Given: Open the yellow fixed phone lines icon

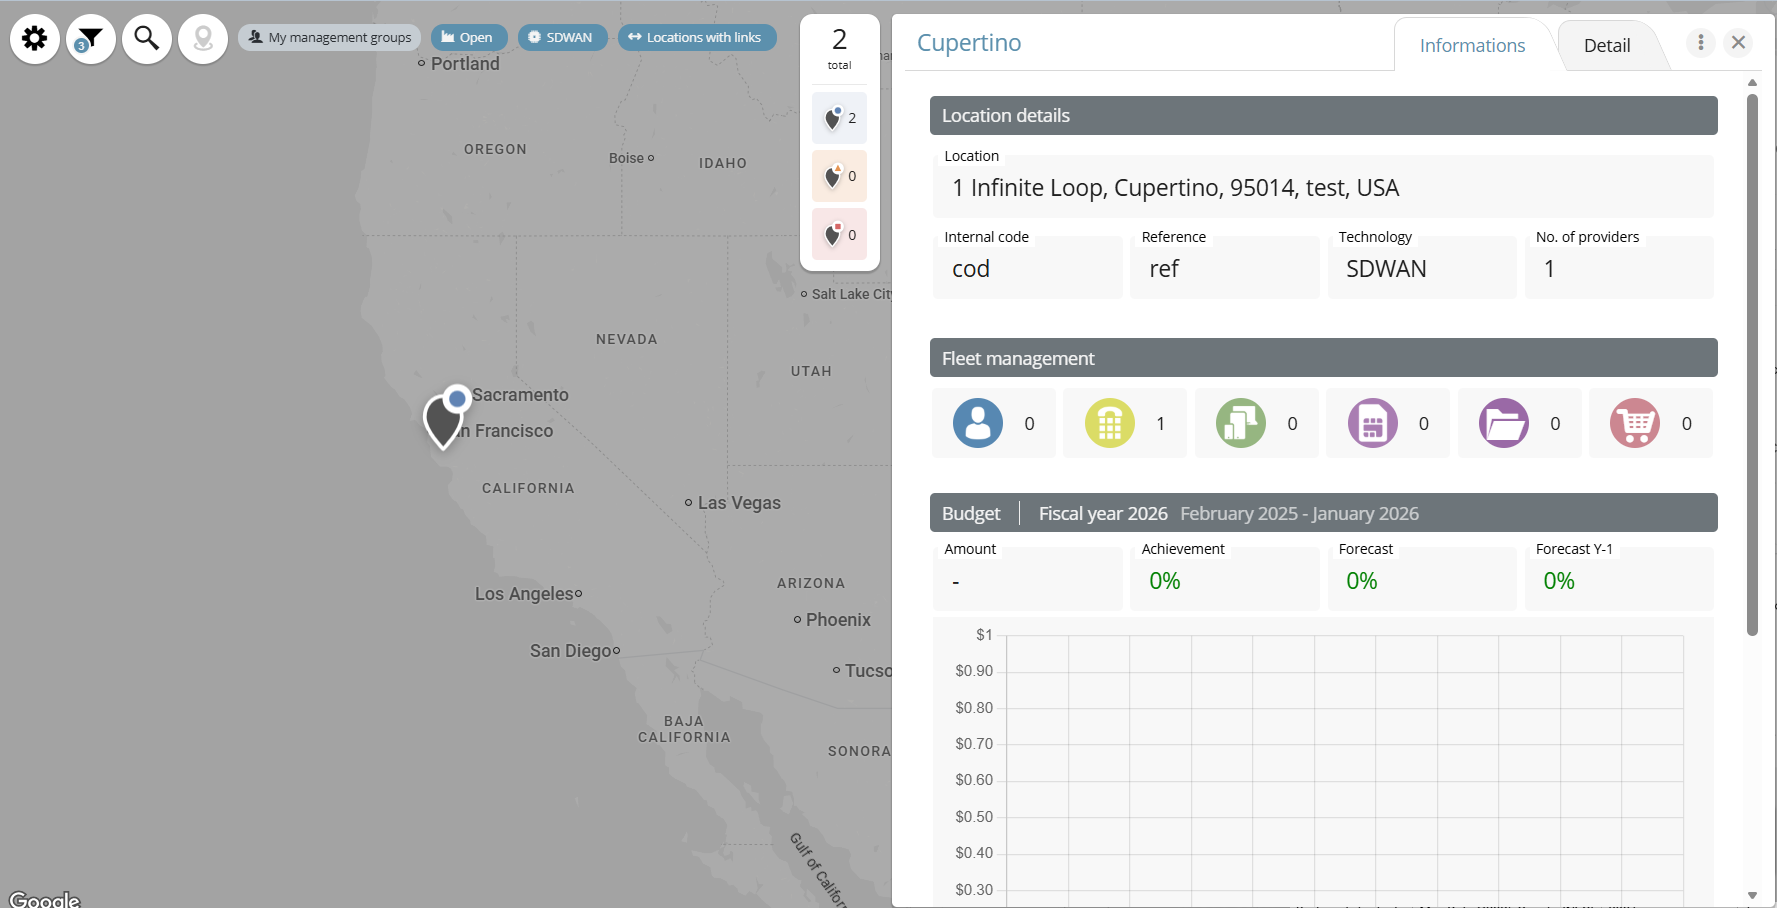Looking at the screenshot, I should click(x=1109, y=423).
